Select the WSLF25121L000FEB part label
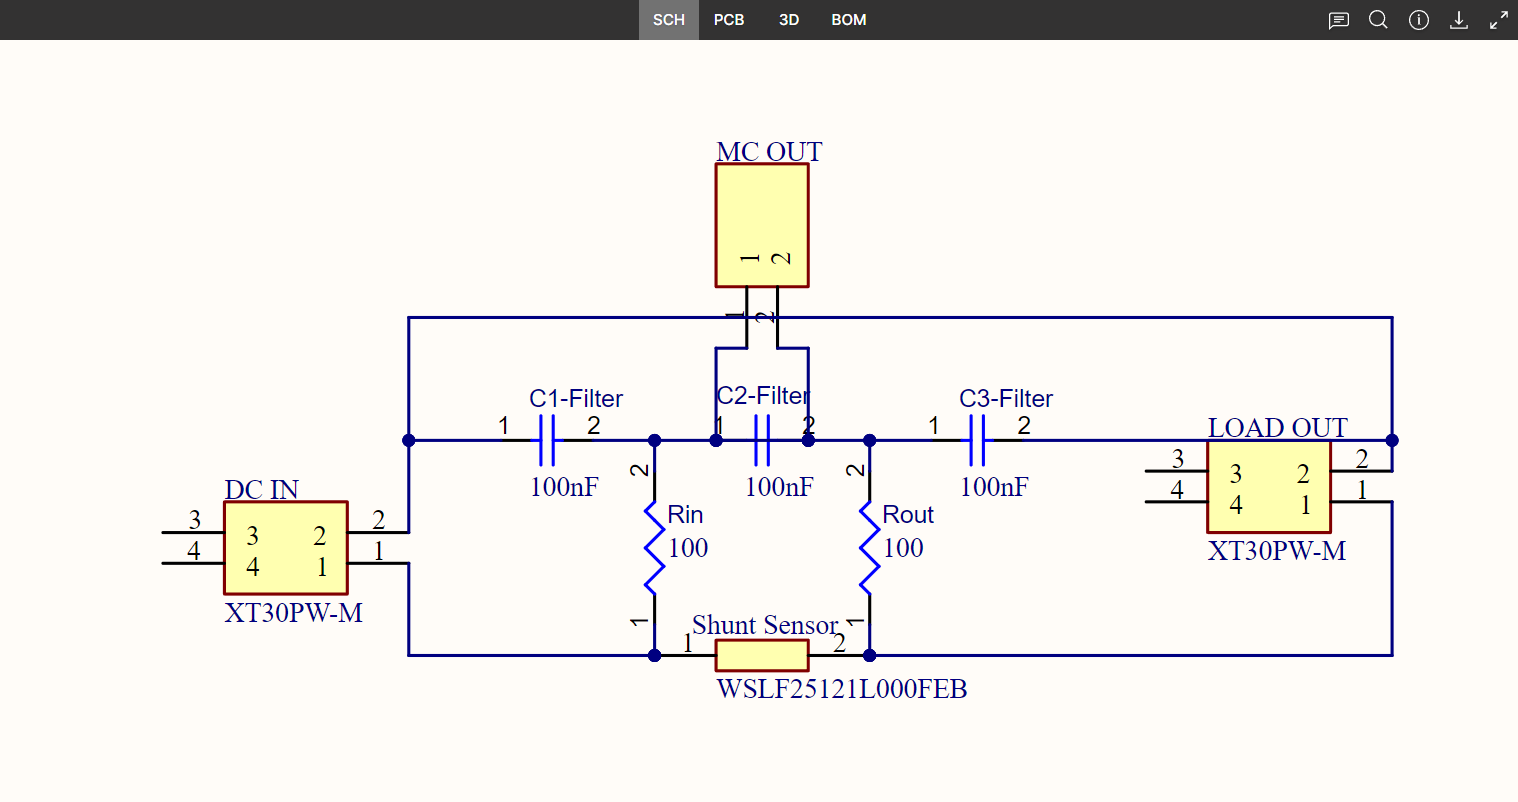 840,690
